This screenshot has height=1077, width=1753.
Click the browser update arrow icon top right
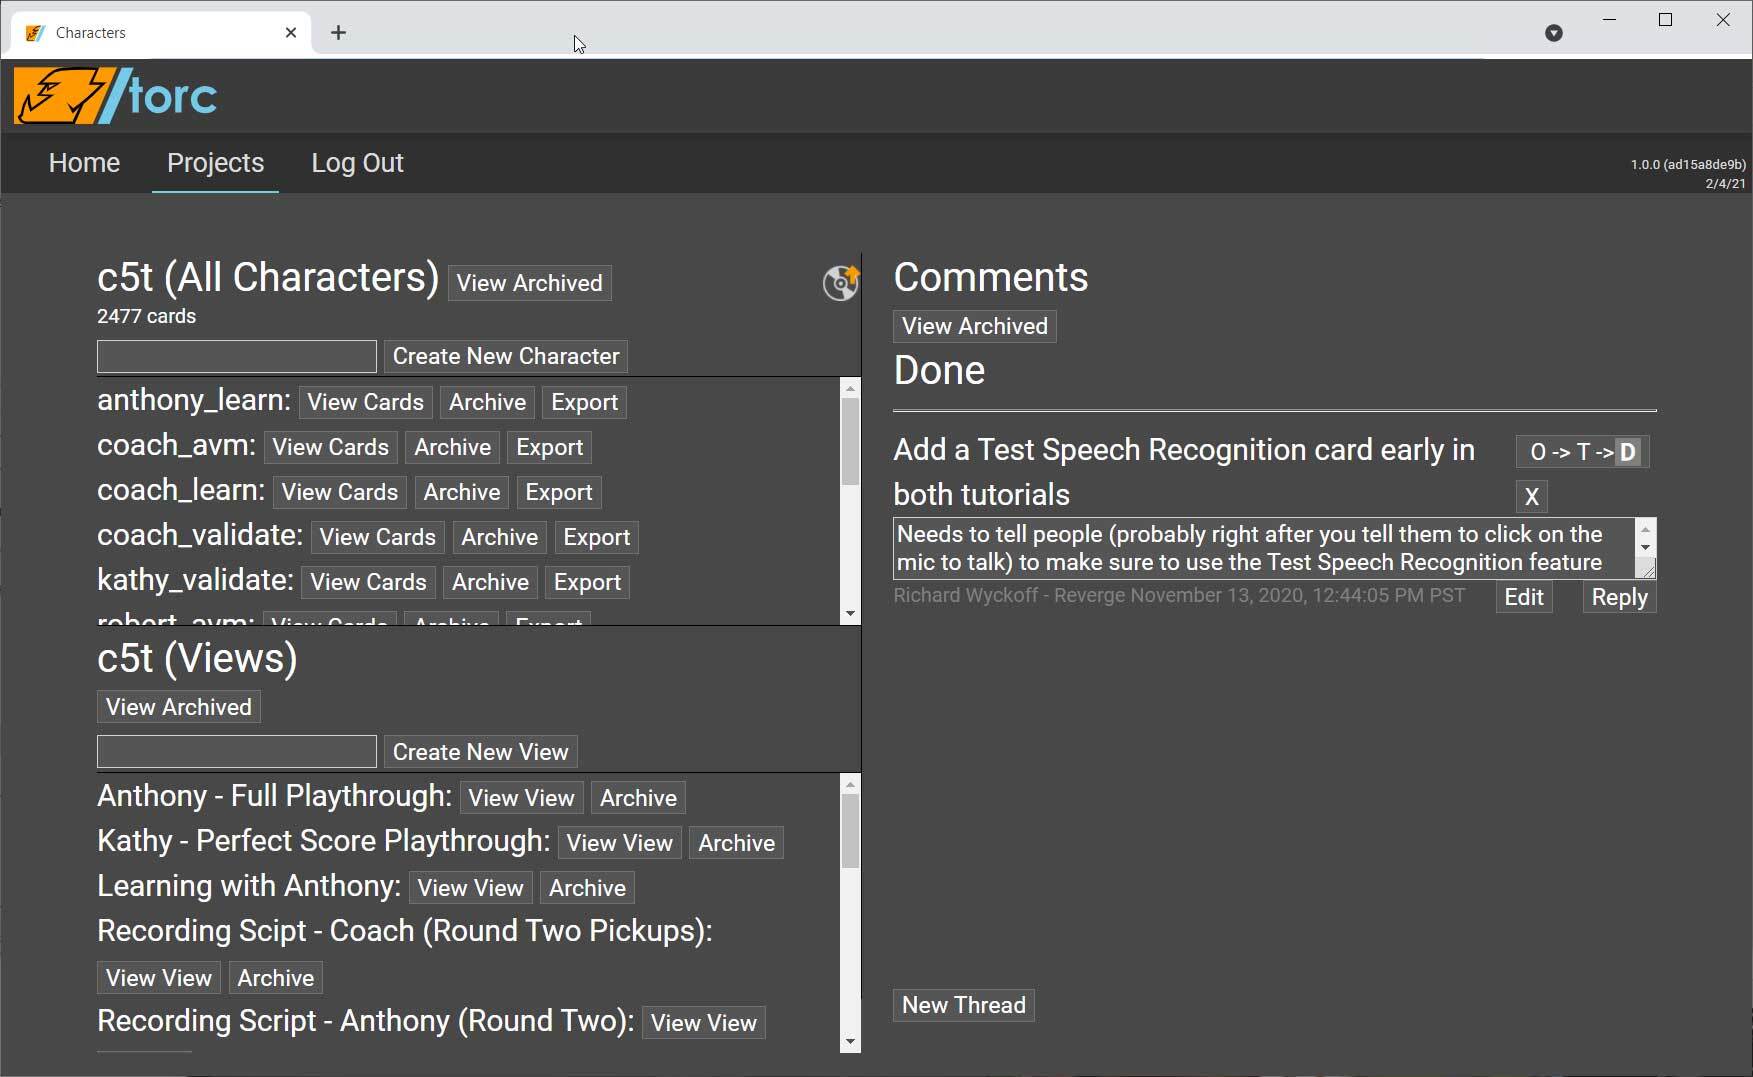coord(1553,33)
